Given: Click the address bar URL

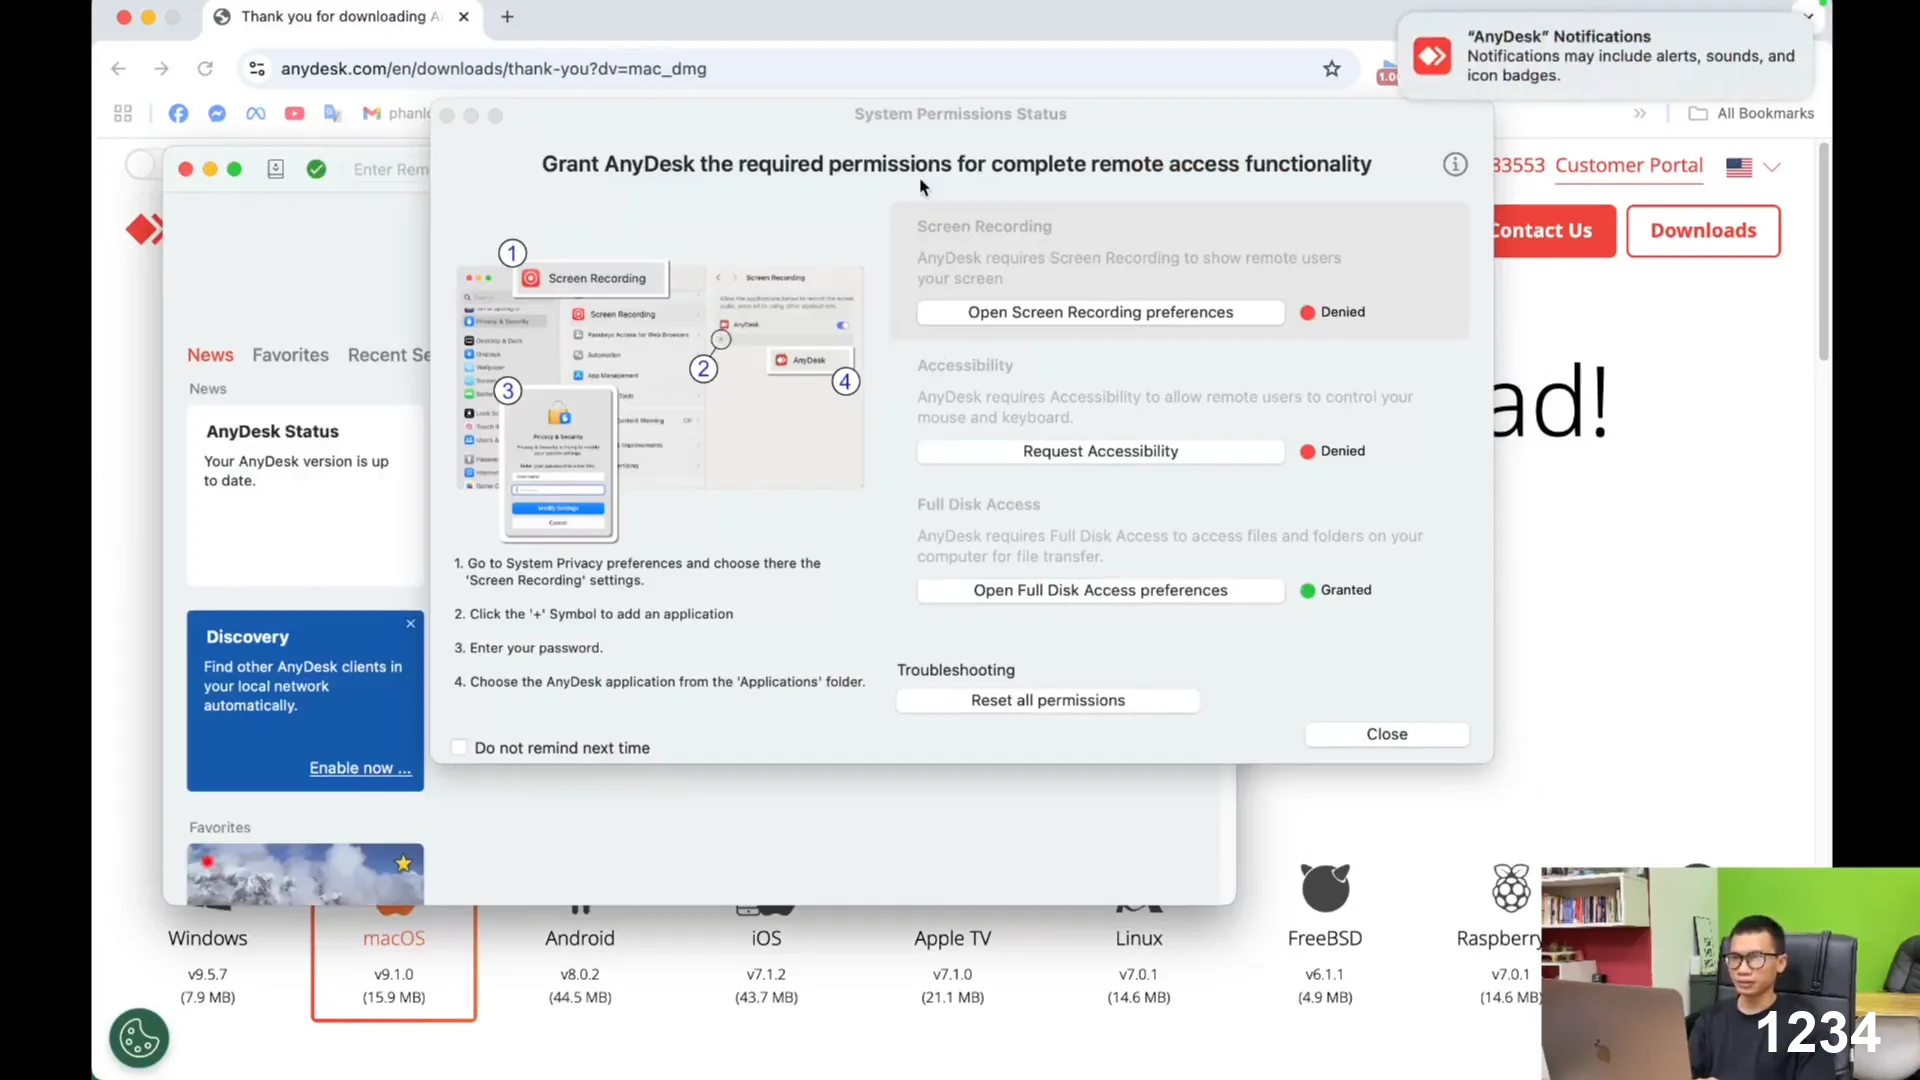Looking at the screenshot, I should [x=494, y=68].
